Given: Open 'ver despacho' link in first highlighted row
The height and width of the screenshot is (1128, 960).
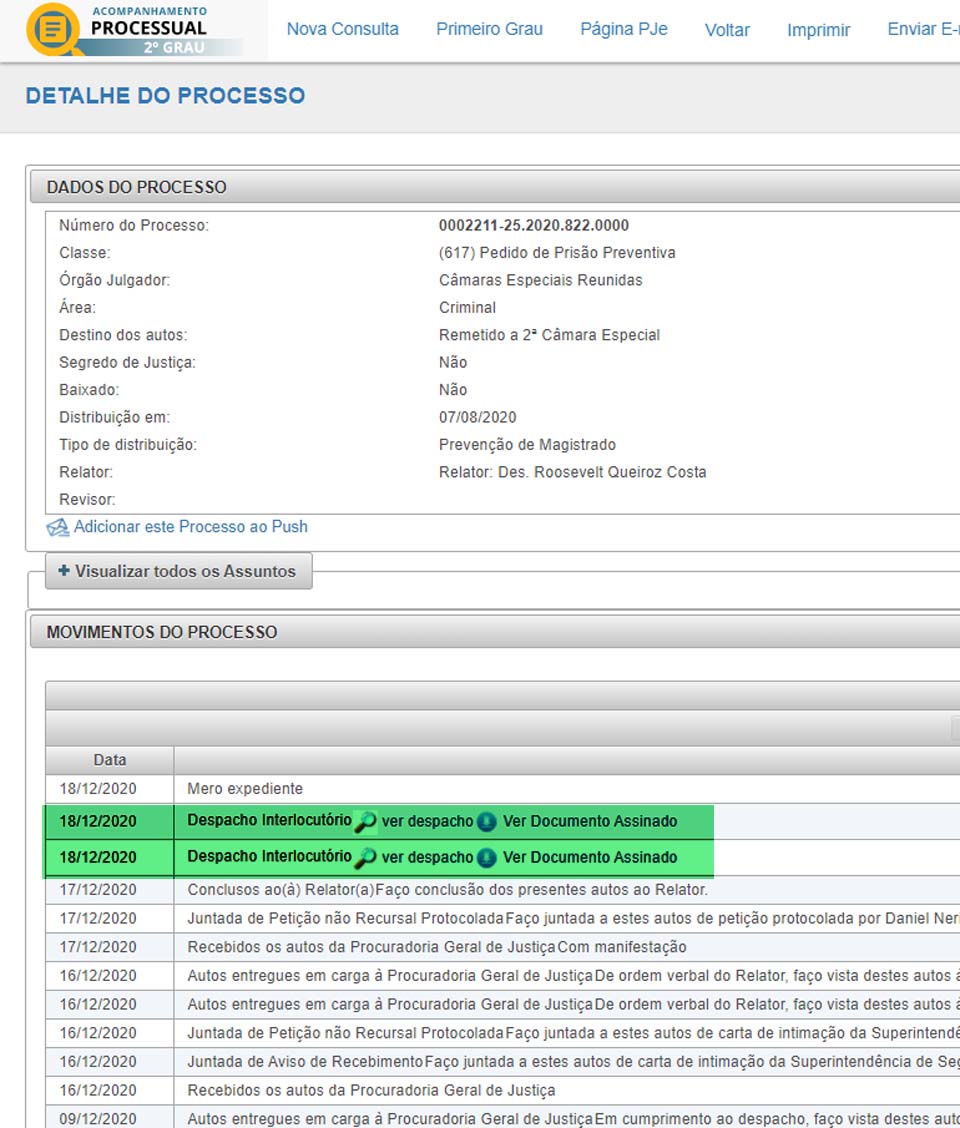Looking at the screenshot, I should (427, 821).
